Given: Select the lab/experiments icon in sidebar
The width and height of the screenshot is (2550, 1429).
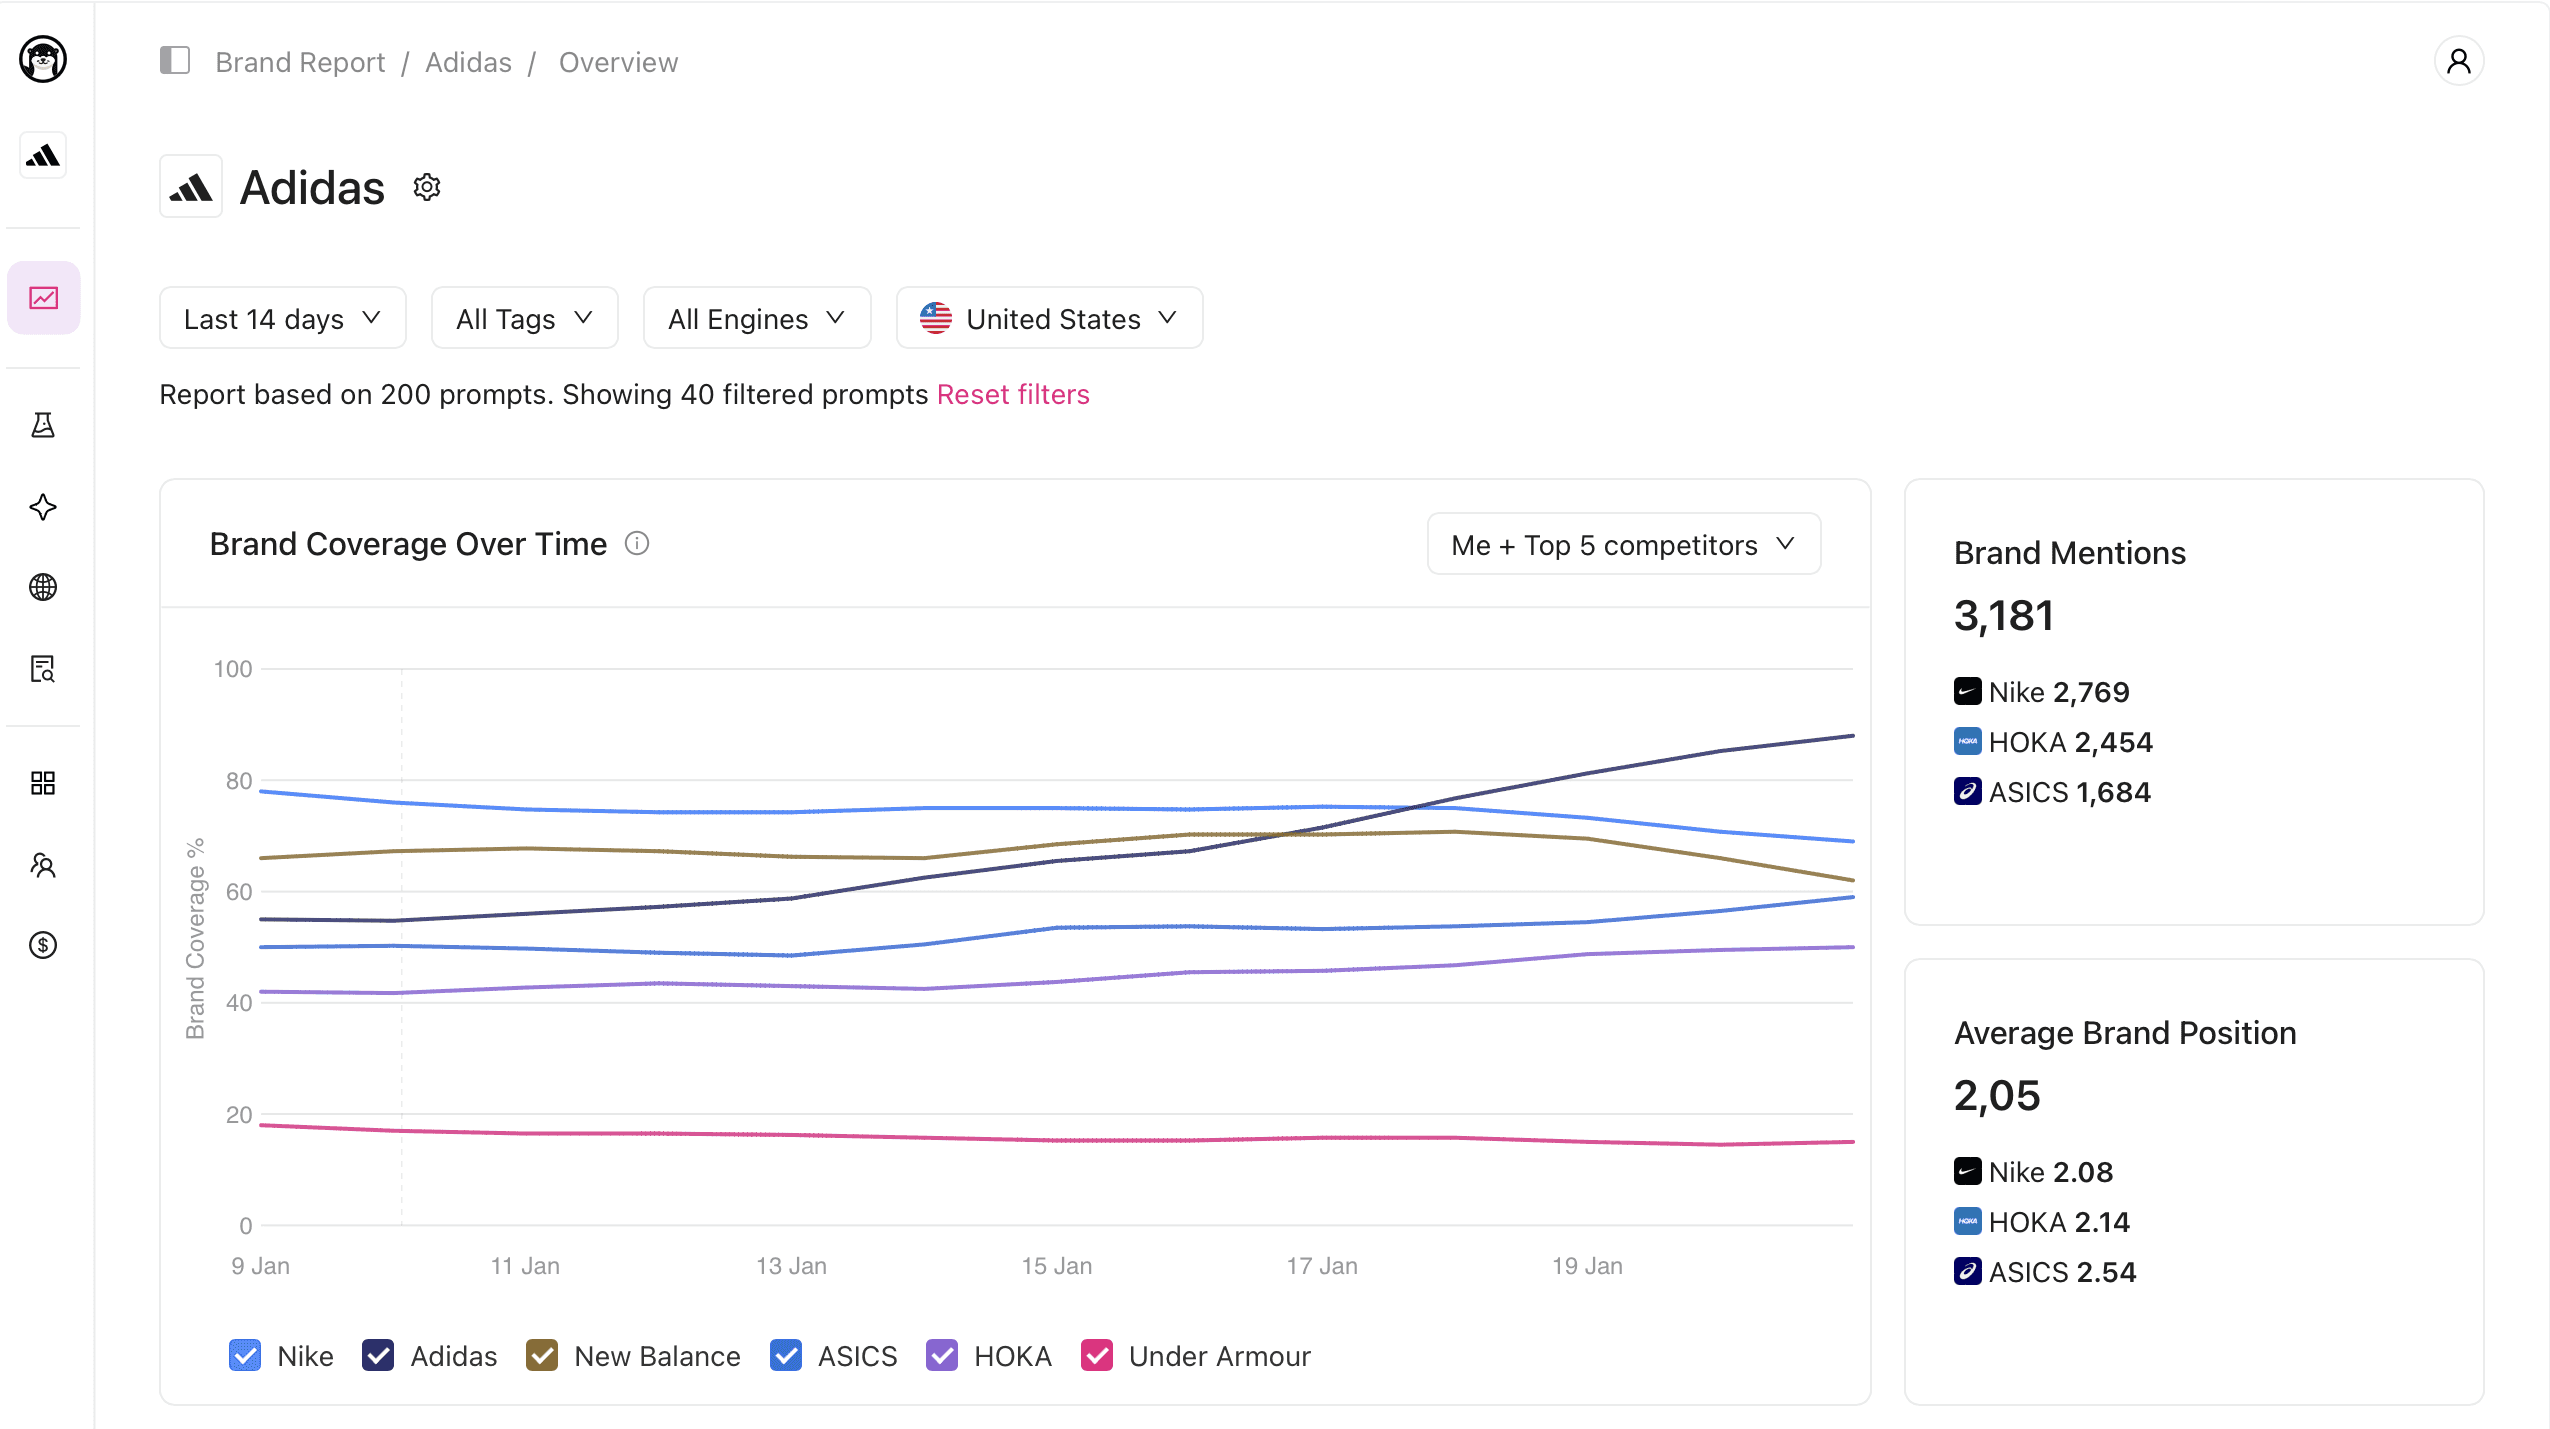Looking at the screenshot, I should (x=43, y=424).
